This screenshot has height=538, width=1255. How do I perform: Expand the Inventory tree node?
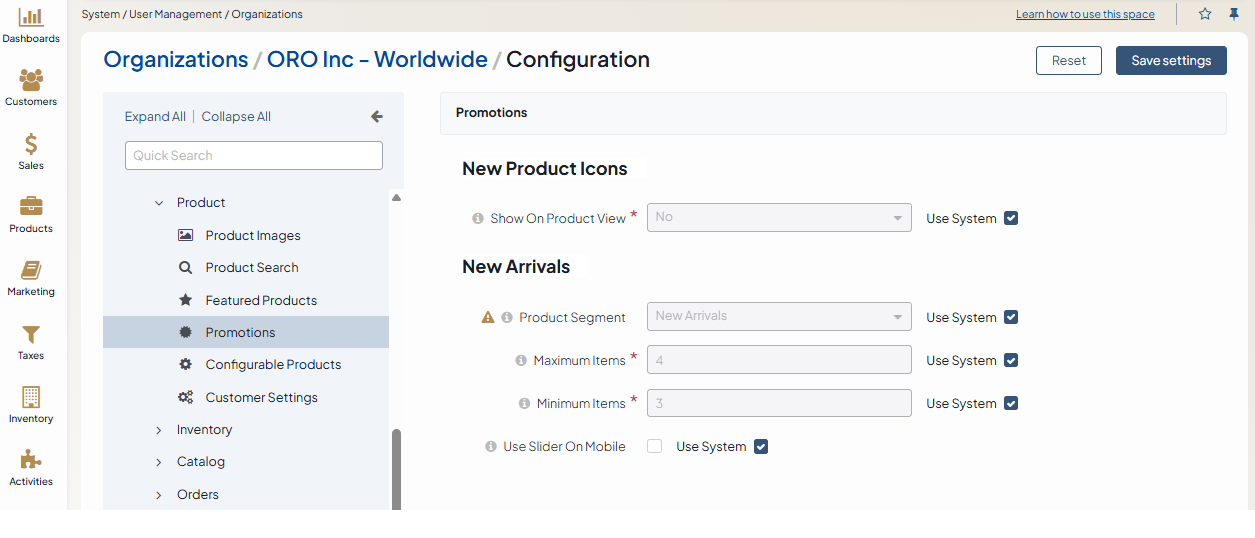tap(159, 430)
